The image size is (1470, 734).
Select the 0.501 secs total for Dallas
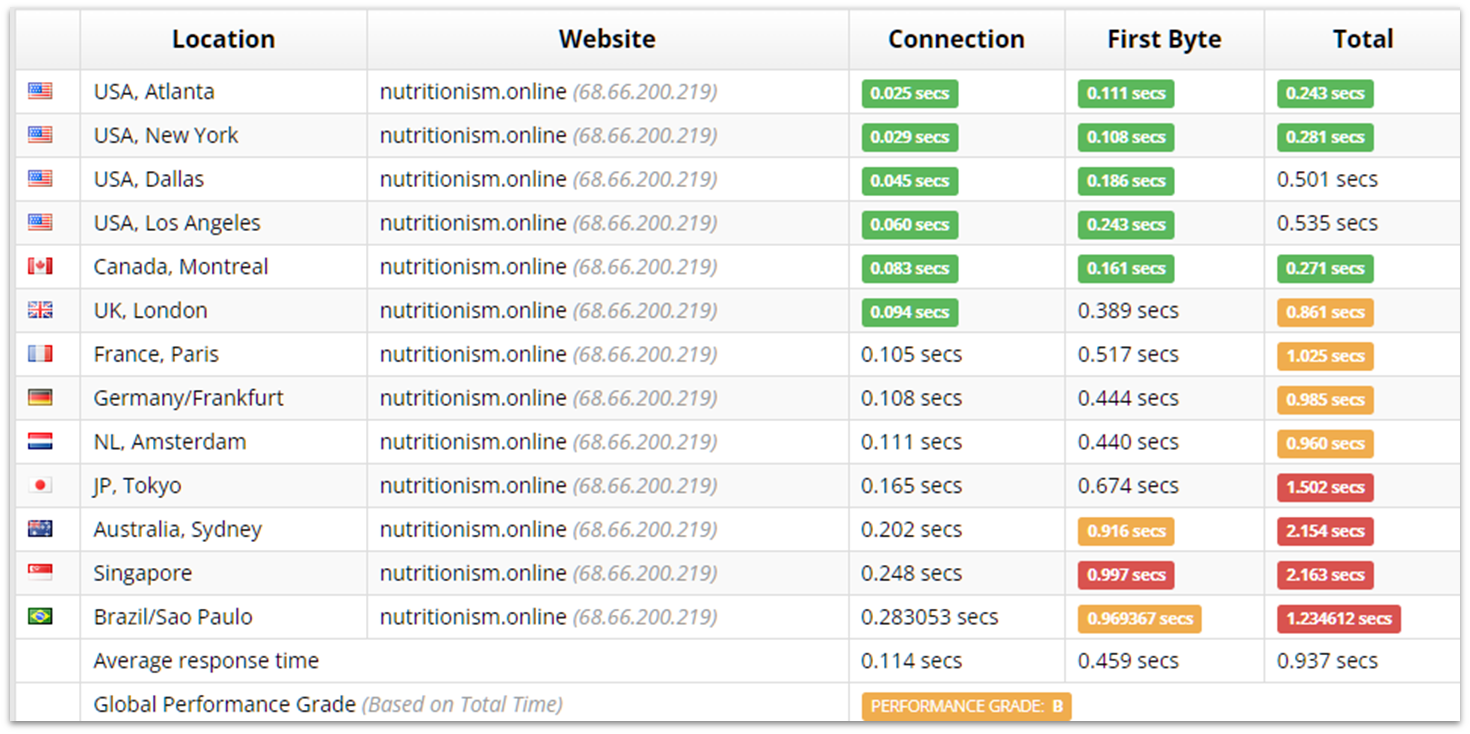pos(1327,180)
